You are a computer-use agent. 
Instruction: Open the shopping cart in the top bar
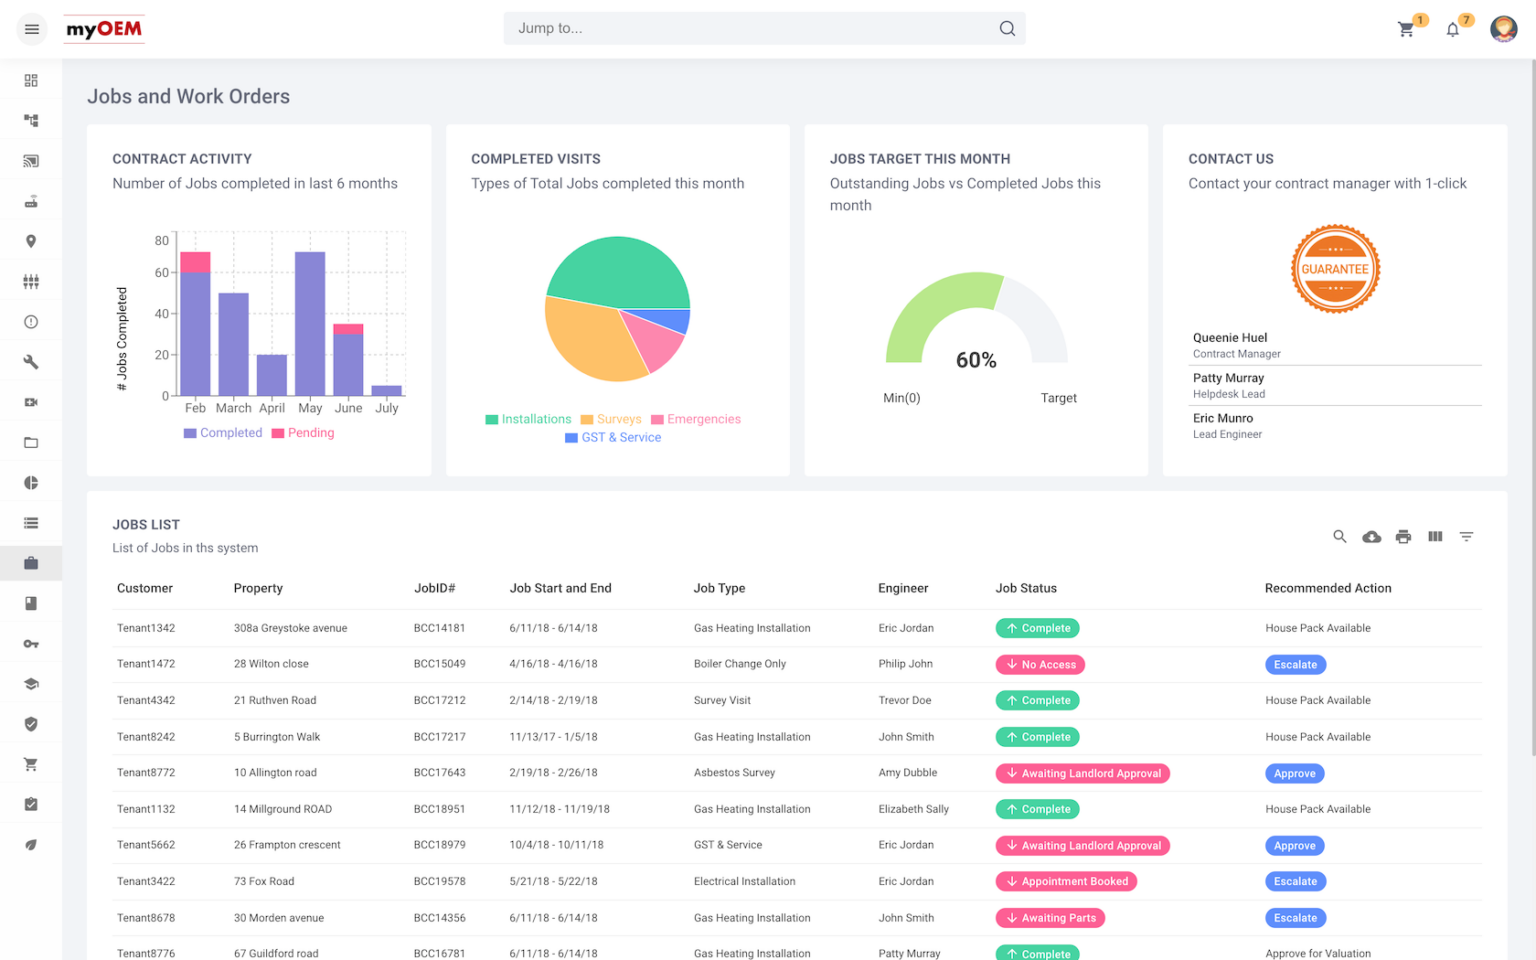point(1404,29)
